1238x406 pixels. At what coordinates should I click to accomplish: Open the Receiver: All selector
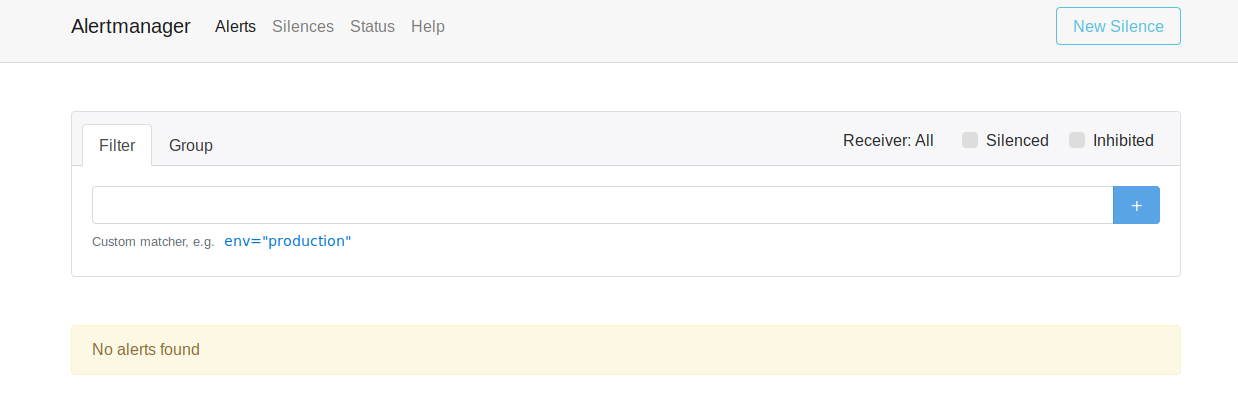tap(888, 140)
